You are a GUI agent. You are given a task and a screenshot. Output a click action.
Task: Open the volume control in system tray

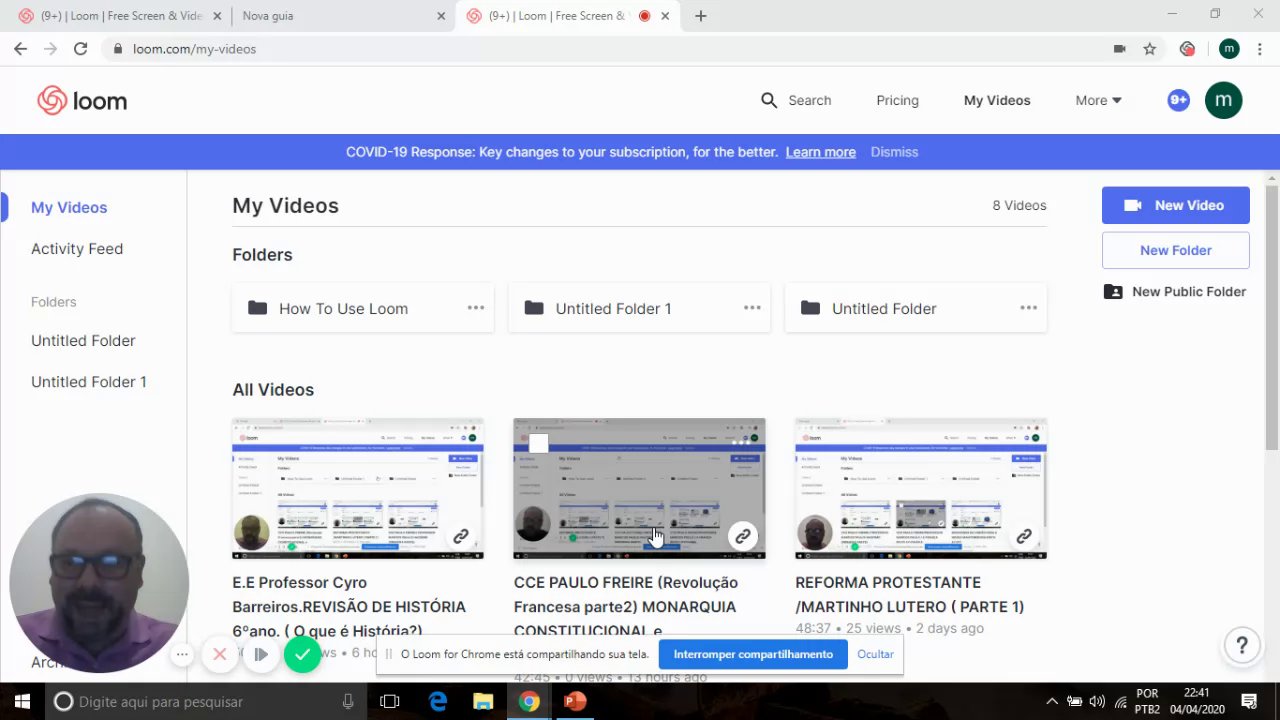pyautogui.click(x=1097, y=701)
